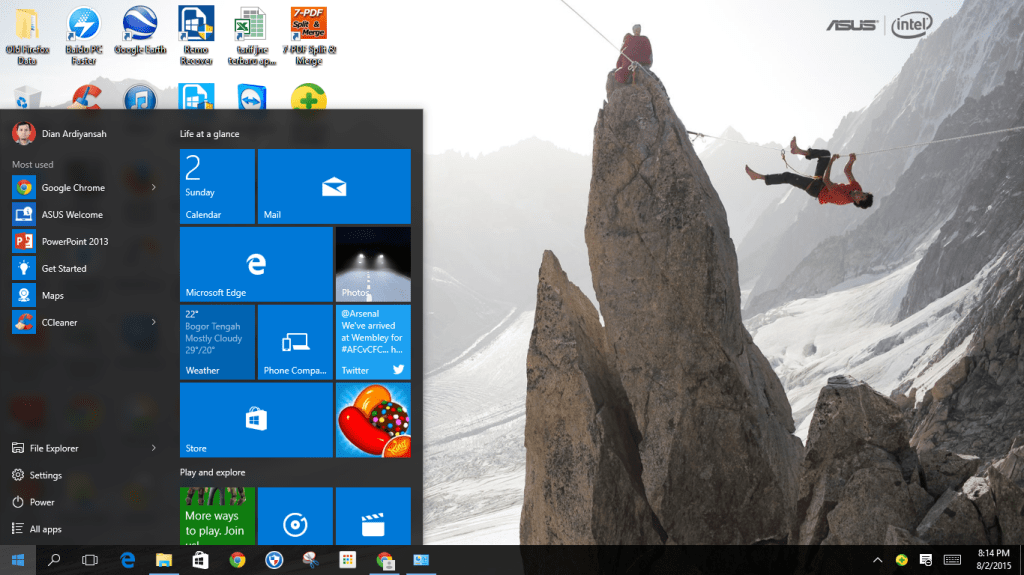This screenshot has width=1024, height=575.
Task: Open File Explorer taskbar icon
Action: (x=163, y=560)
